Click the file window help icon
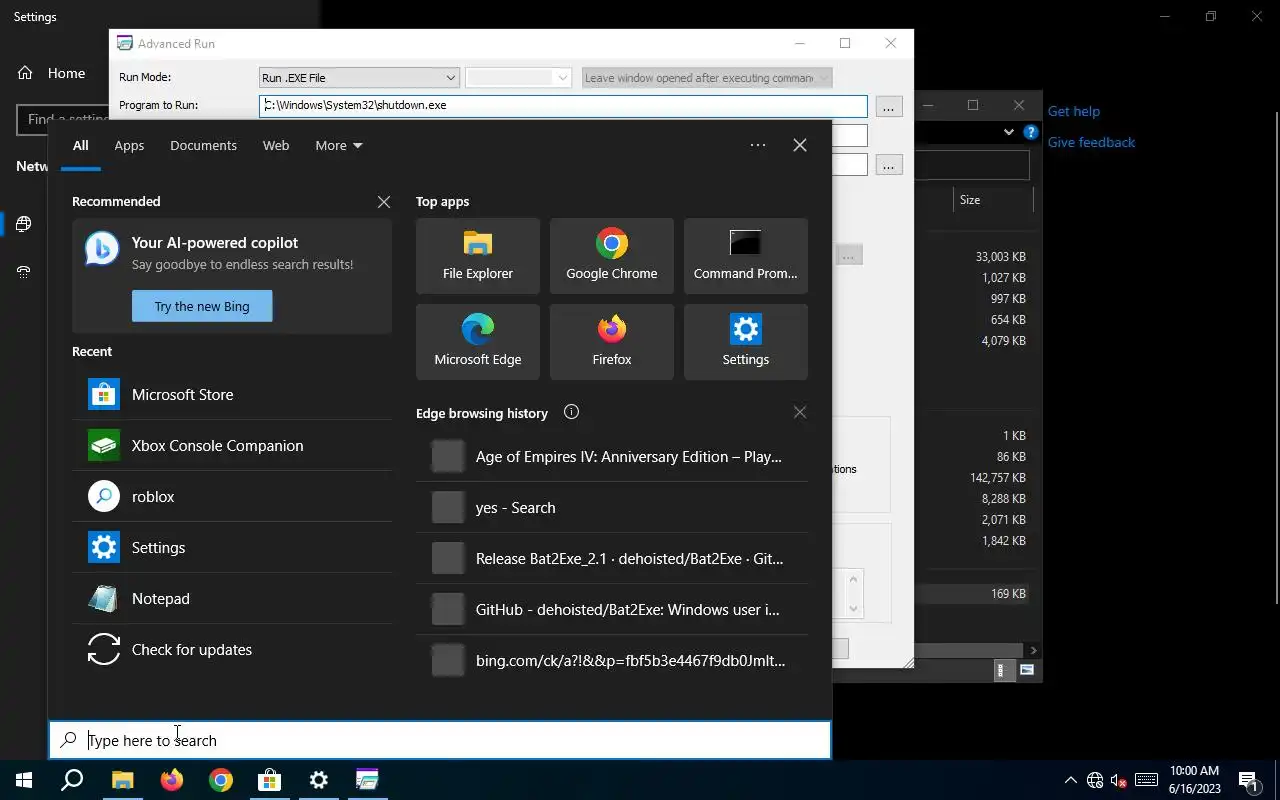Viewport: 1280px width, 800px height. 1031,132
